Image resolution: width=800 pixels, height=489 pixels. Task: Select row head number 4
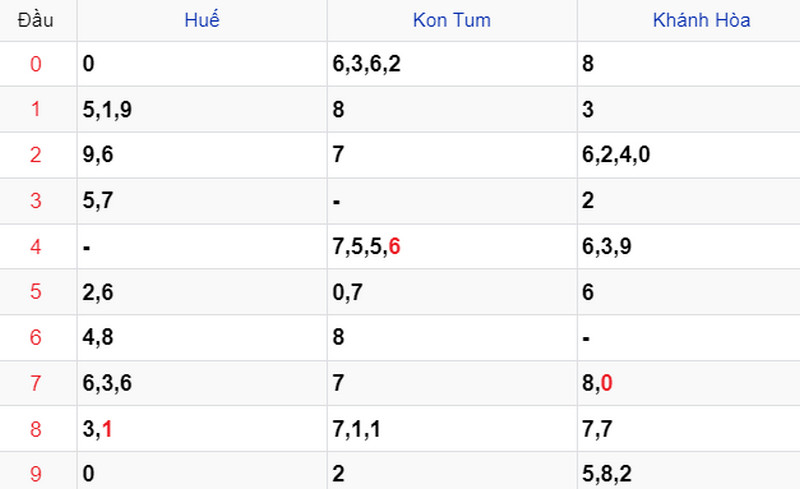click(x=36, y=246)
